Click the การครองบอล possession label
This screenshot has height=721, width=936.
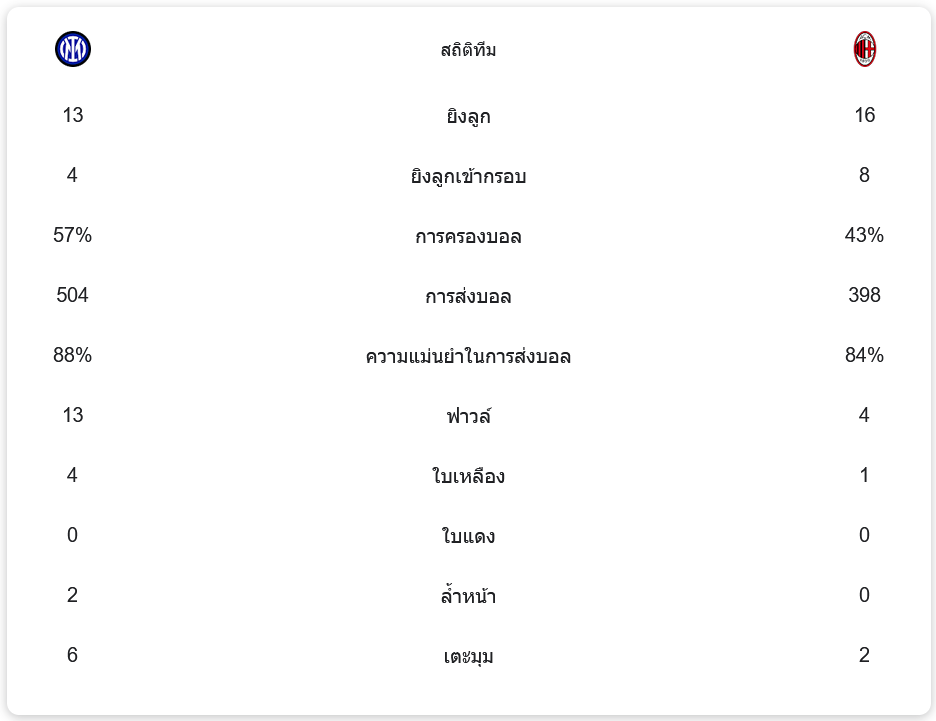(x=468, y=236)
